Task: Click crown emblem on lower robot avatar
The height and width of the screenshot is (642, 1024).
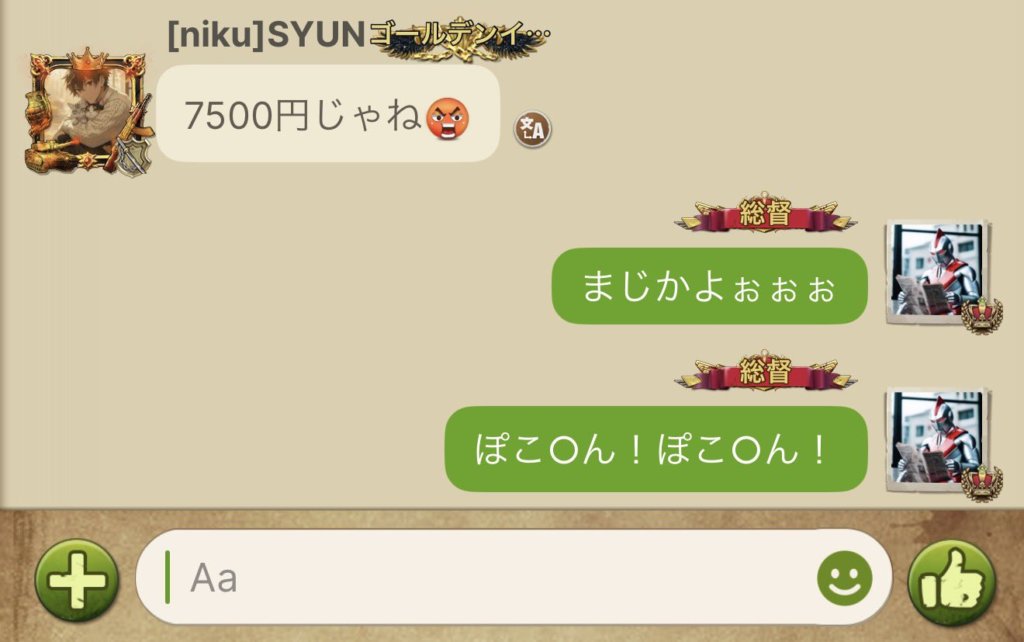Action: point(982,483)
